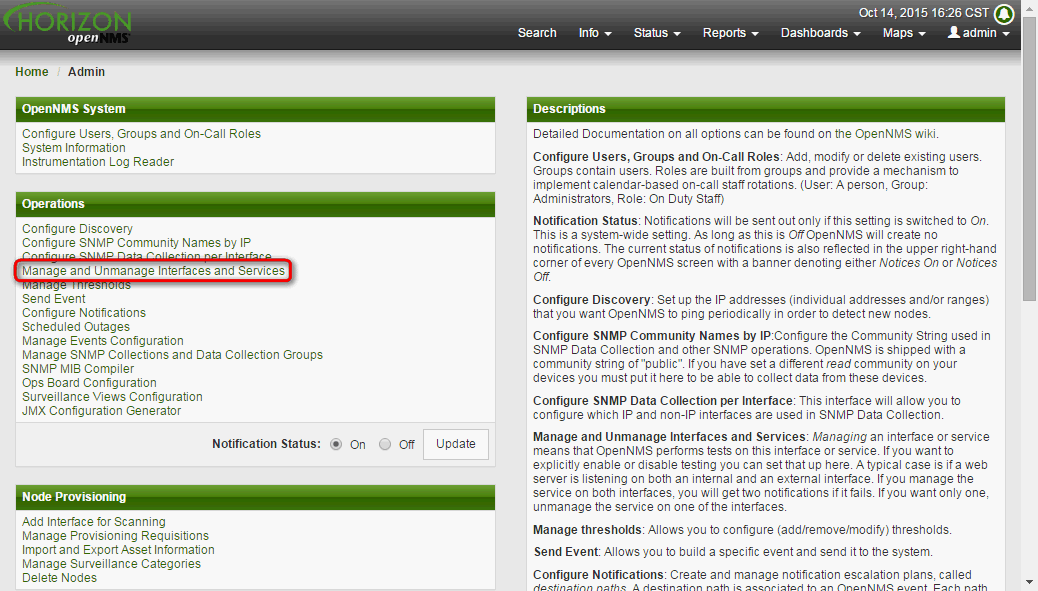The width and height of the screenshot is (1038, 591).
Task: Open Instrumentation Log Reader
Action: tap(98, 161)
